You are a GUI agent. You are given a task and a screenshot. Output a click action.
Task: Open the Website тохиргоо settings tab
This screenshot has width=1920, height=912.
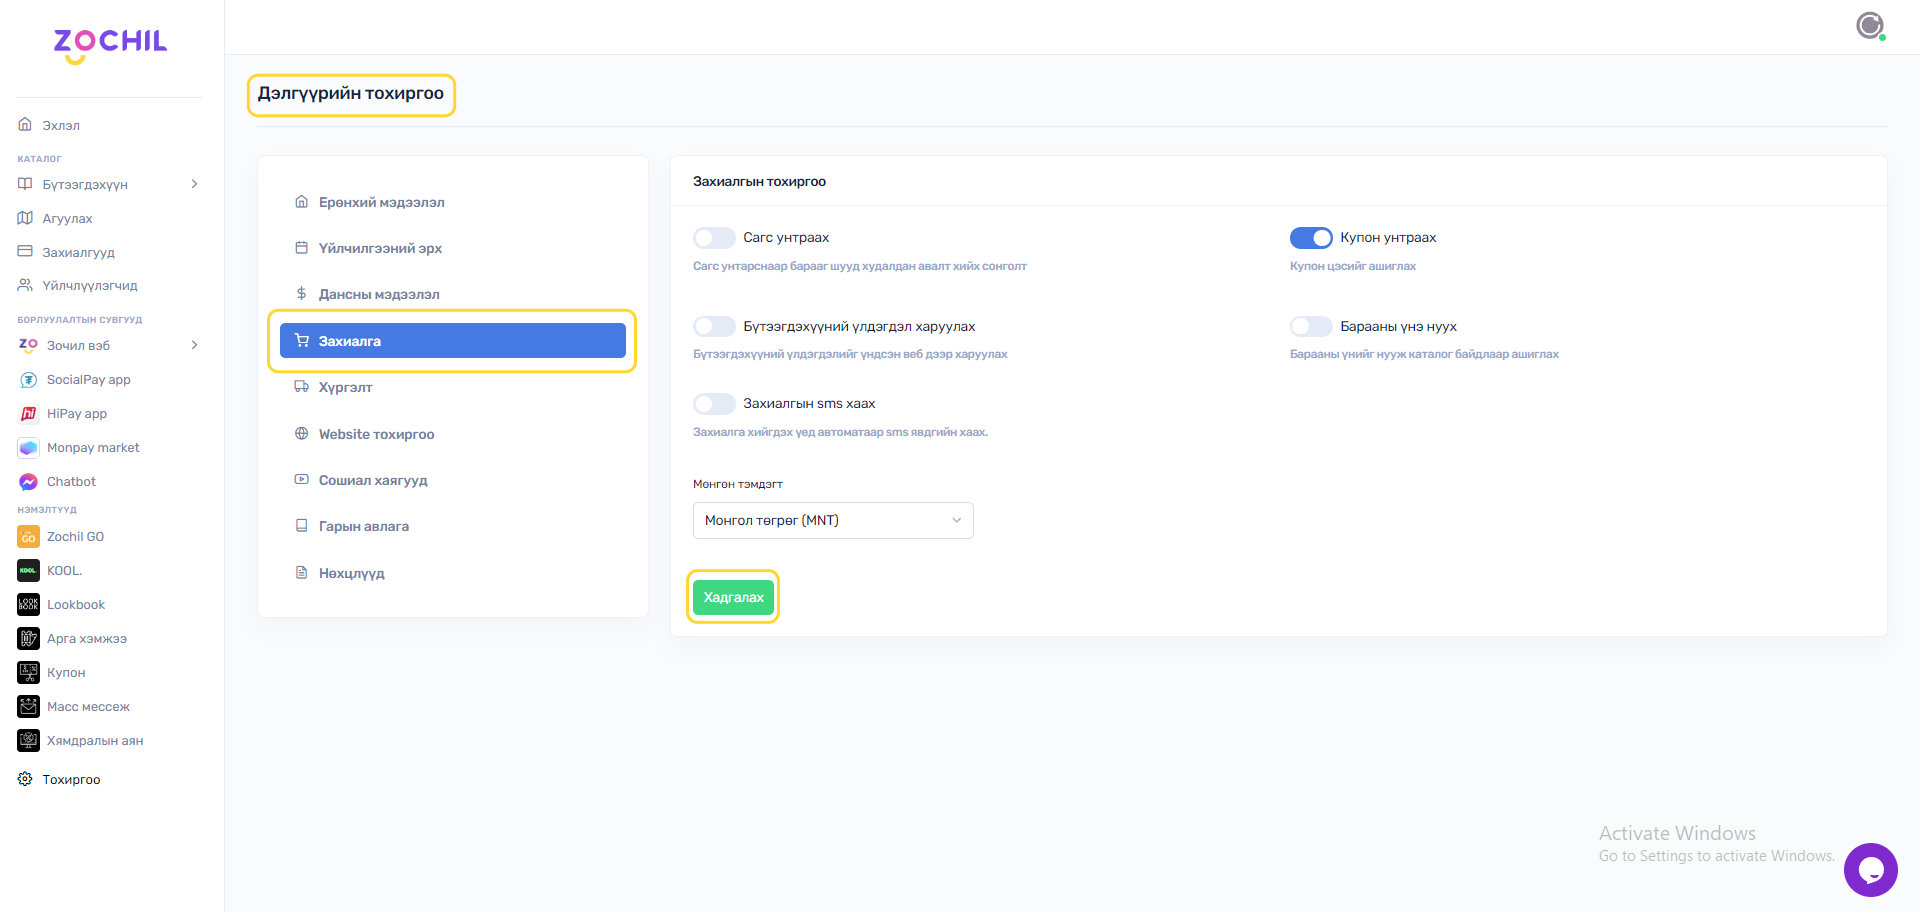pyautogui.click(x=376, y=435)
